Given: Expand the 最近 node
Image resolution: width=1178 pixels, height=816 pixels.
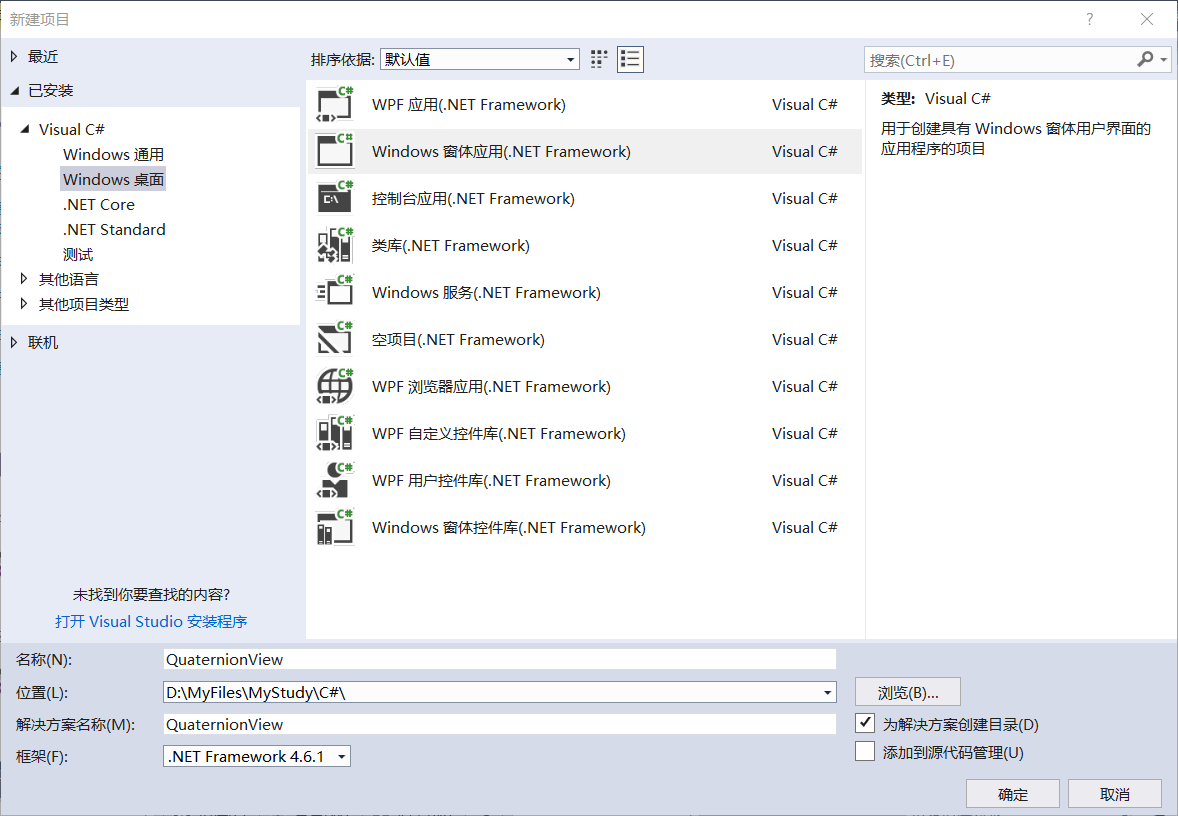Looking at the screenshot, I should click(x=14, y=56).
